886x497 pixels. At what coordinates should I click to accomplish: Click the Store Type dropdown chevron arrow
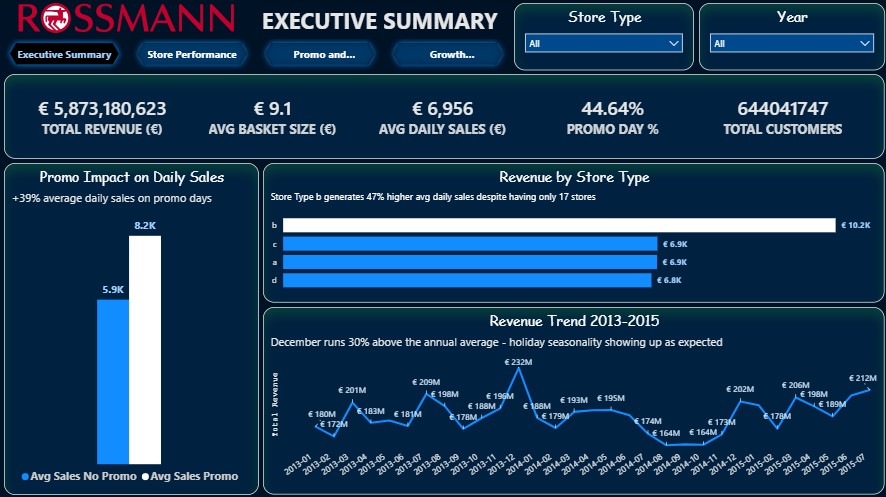click(x=674, y=43)
